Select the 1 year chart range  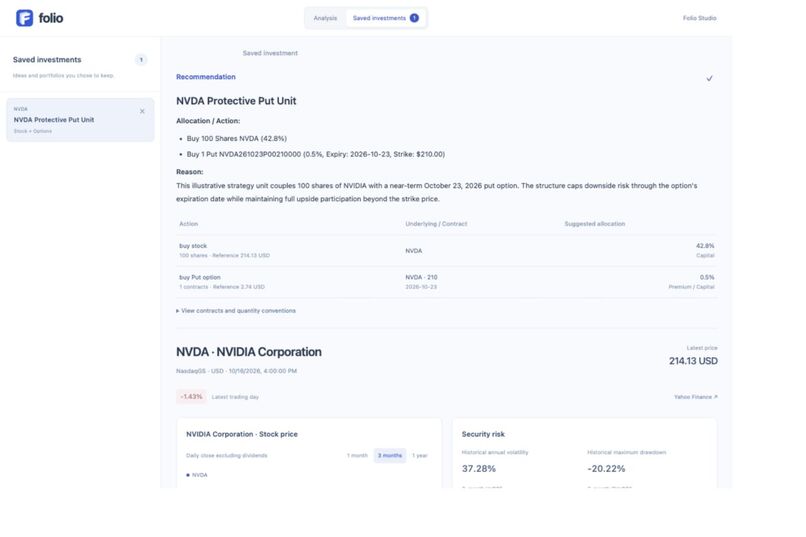coord(419,455)
